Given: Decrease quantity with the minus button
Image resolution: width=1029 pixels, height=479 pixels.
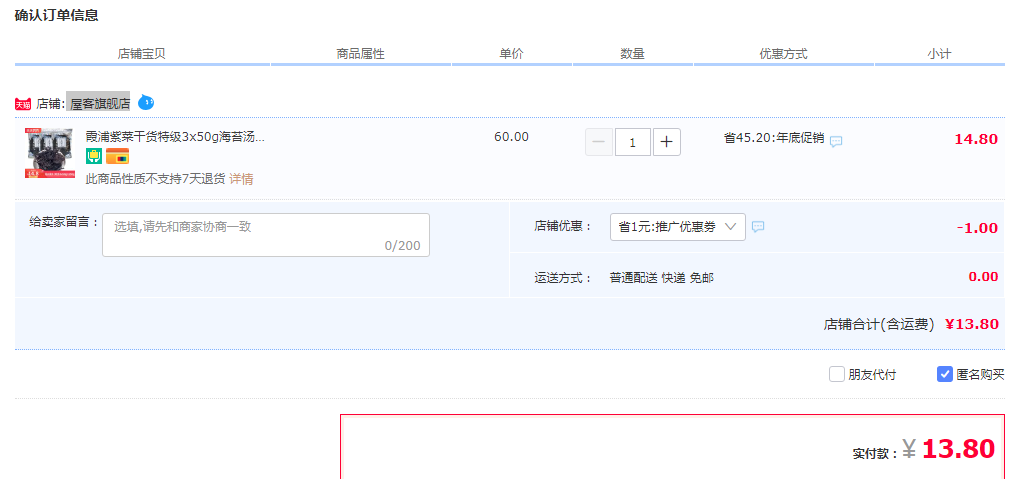Looking at the screenshot, I should (x=598, y=142).
